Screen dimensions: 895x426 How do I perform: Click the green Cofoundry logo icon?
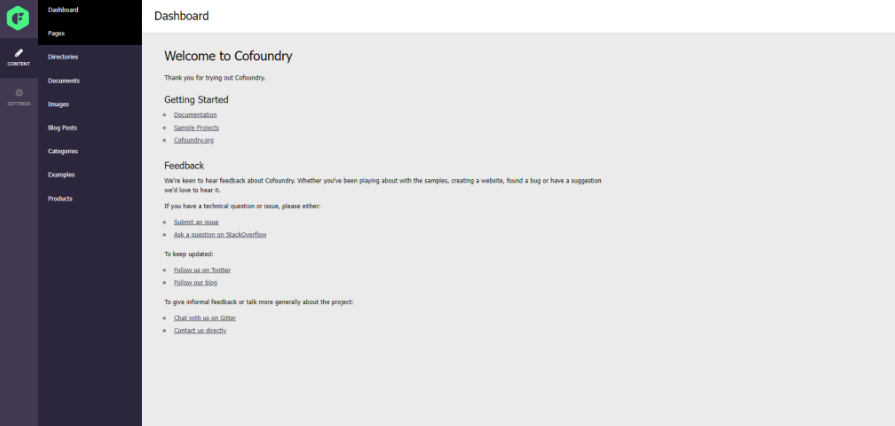(x=18, y=18)
